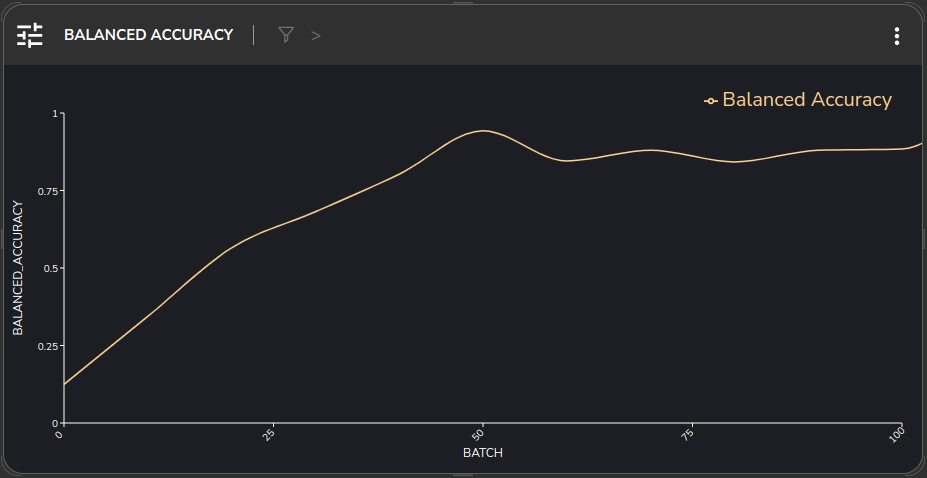Expand the chevron arrow beside the filter
The width and height of the screenshot is (927, 478).
click(316, 35)
